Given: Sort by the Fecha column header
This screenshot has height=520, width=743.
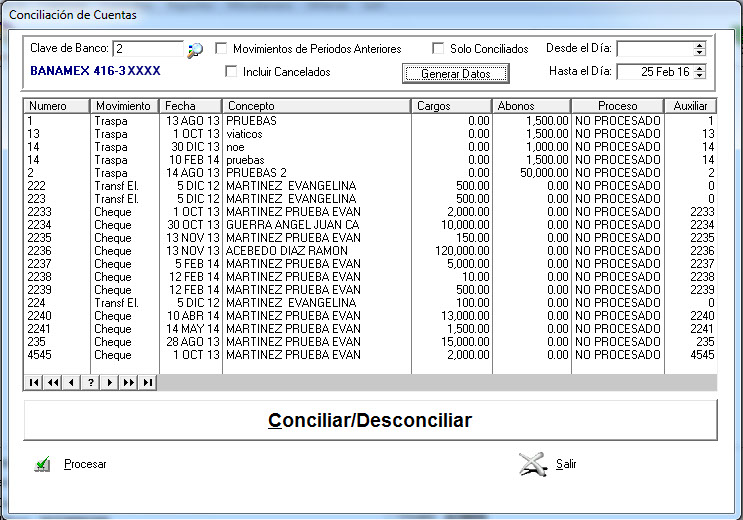Looking at the screenshot, I should point(191,106).
